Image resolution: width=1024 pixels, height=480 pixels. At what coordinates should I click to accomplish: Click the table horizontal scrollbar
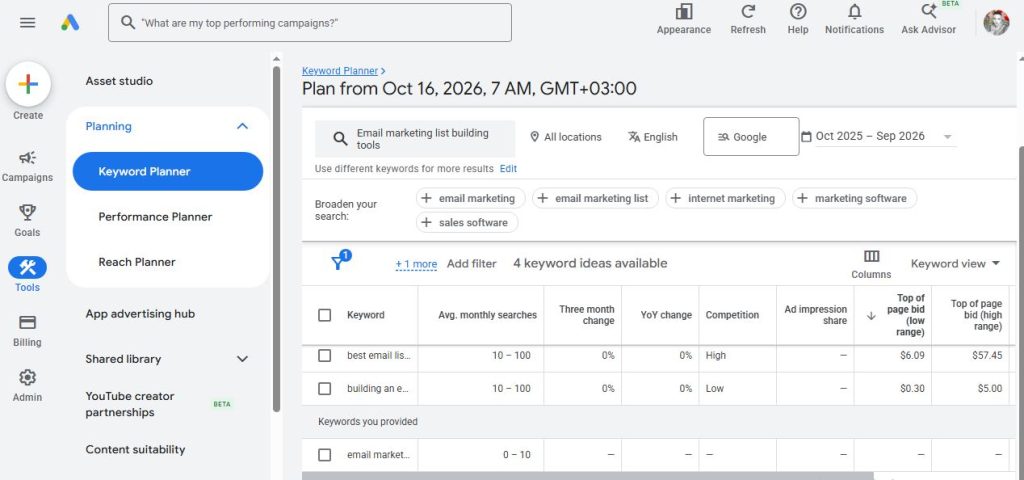(588, 475)
